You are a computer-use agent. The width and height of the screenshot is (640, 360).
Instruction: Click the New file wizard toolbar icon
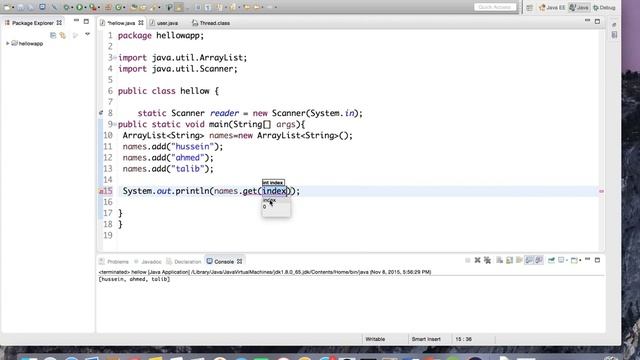(7, 7)
